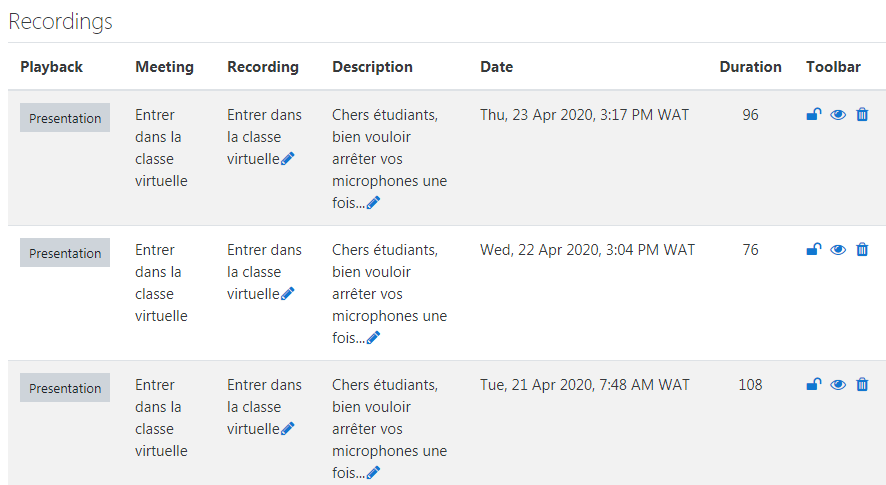Edit description of the 22 Apr recording
Image resolution: width=886 pixels, height=485 pixels.
point(374,338)
